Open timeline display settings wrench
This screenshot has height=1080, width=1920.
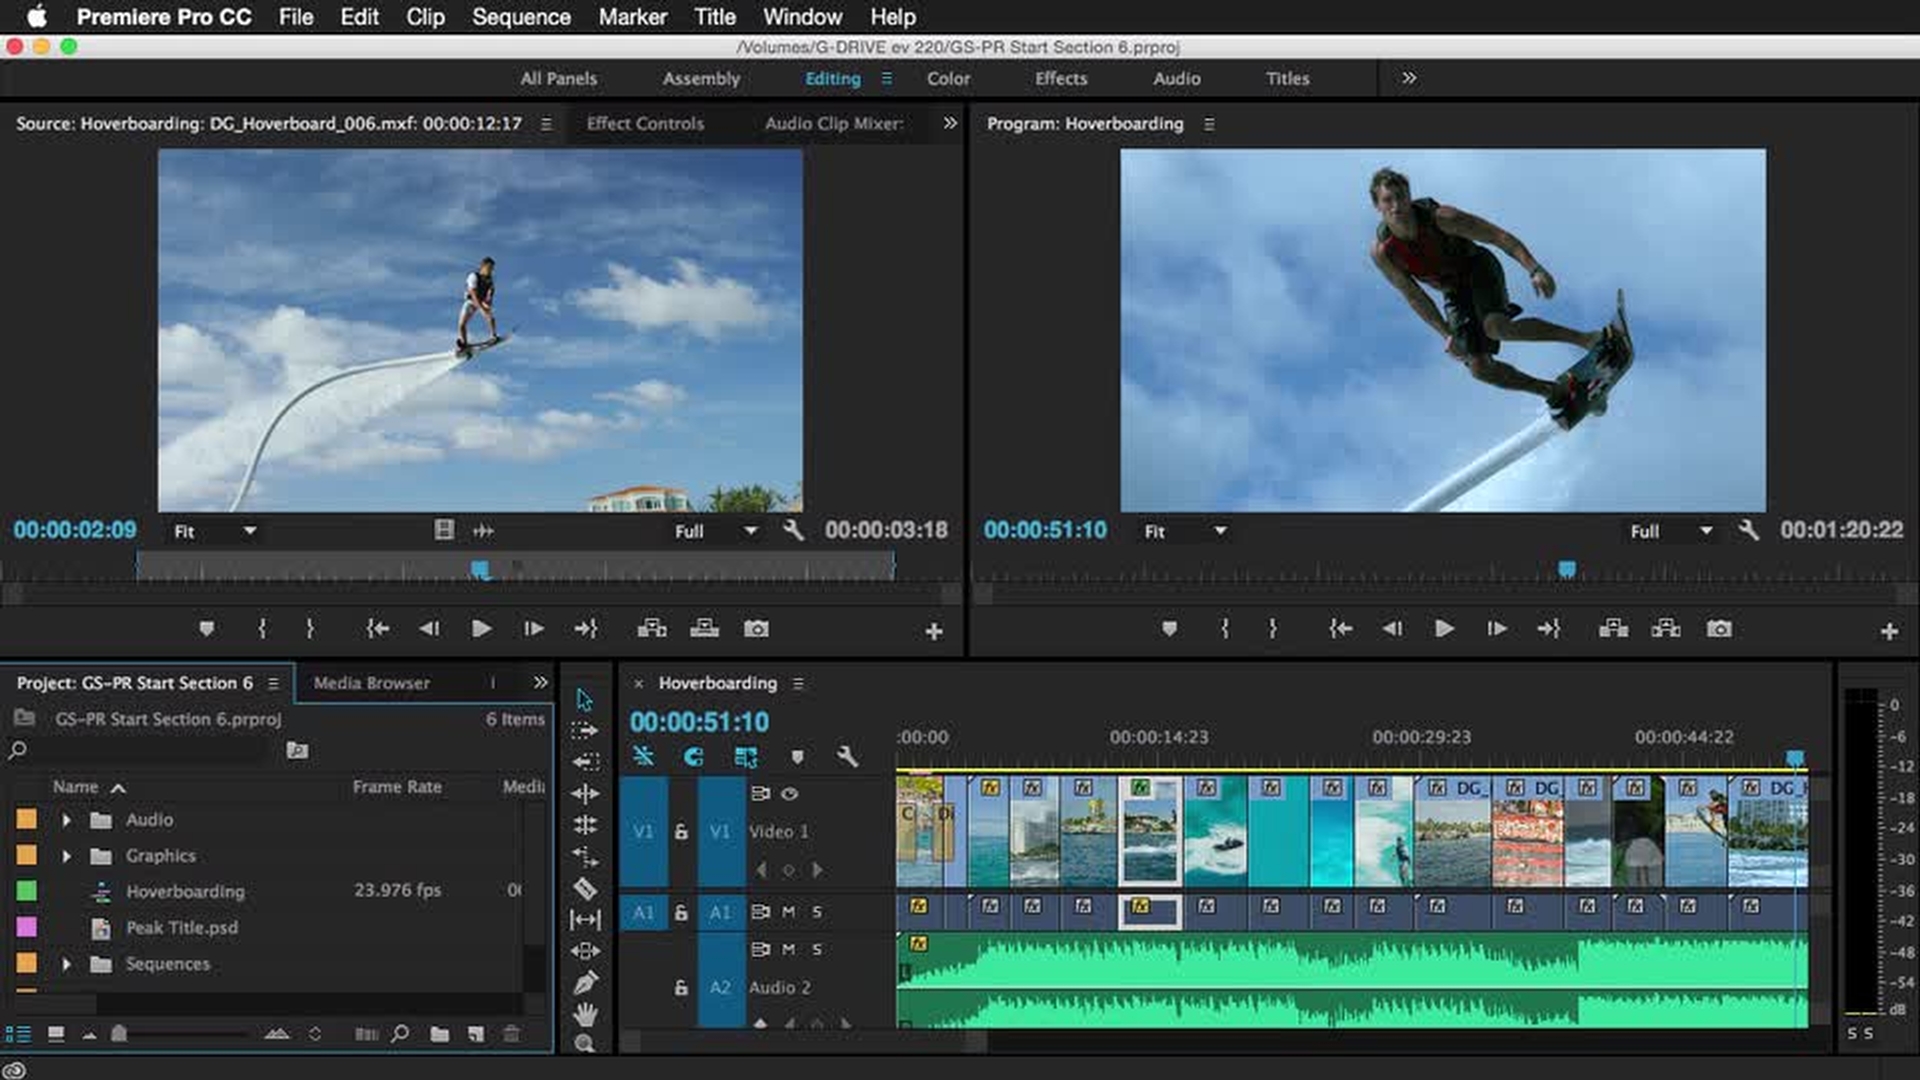[847, 757]
